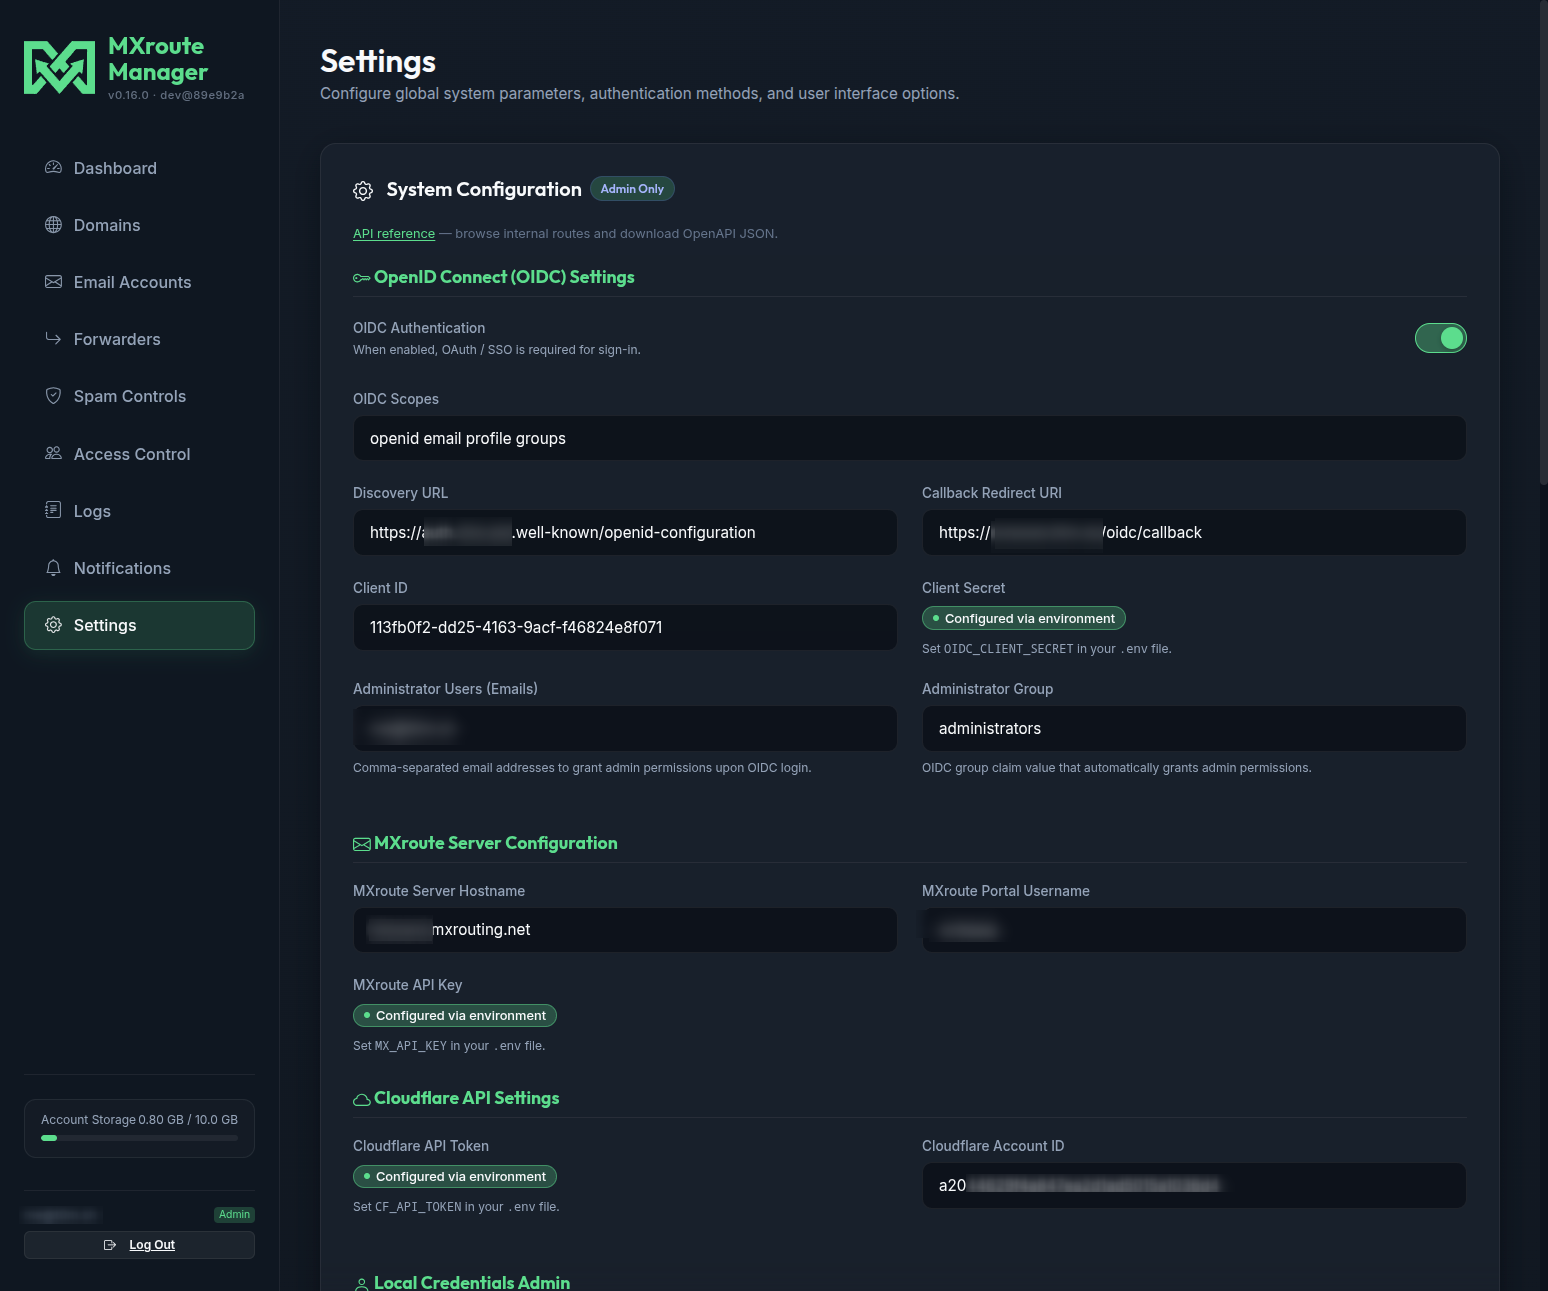Click MXroute API Key configured badge

click(455, 1015)
